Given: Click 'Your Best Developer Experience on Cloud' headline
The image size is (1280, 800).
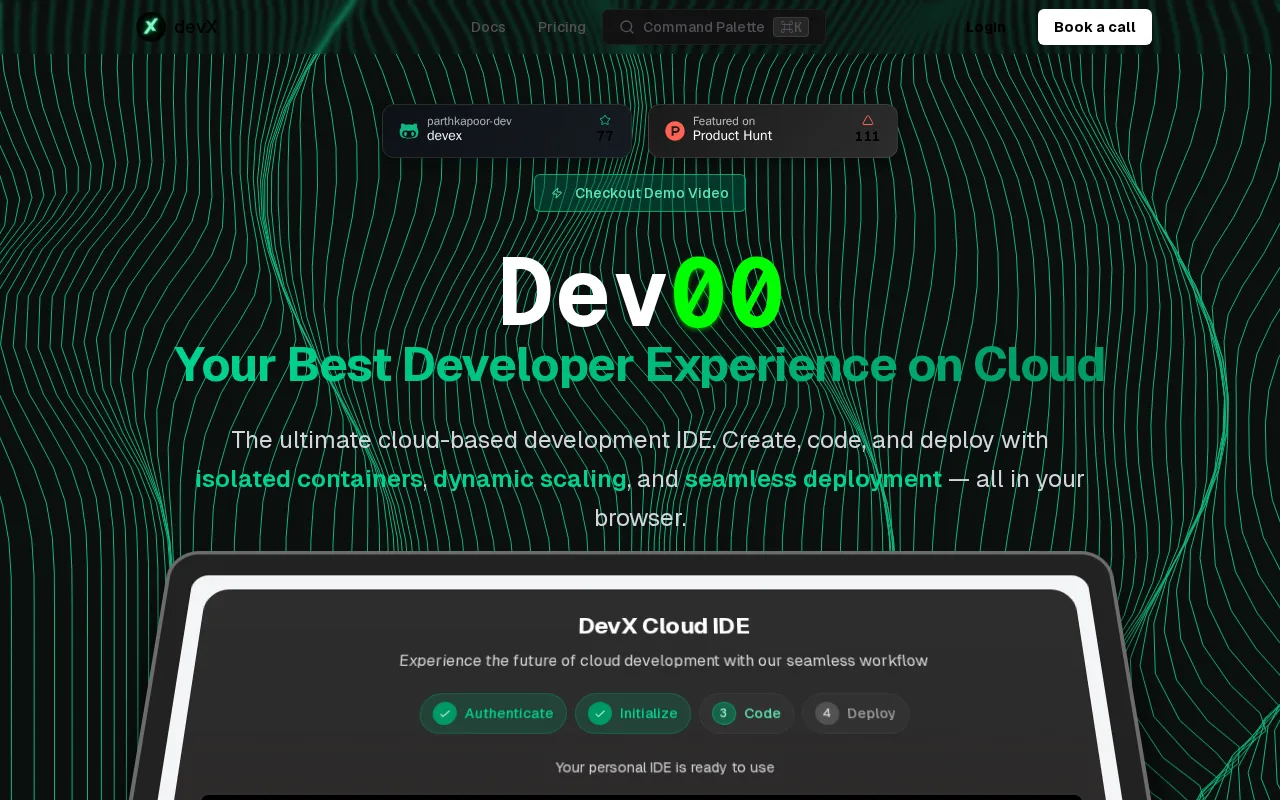Looking at the screenshot, I should tap(640, 364).
